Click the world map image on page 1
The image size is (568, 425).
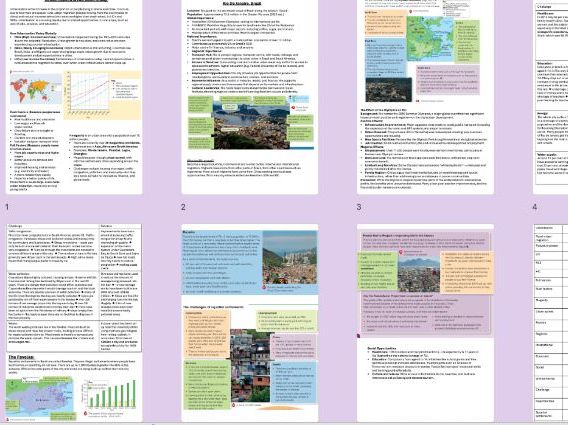(x=36, y=88)
